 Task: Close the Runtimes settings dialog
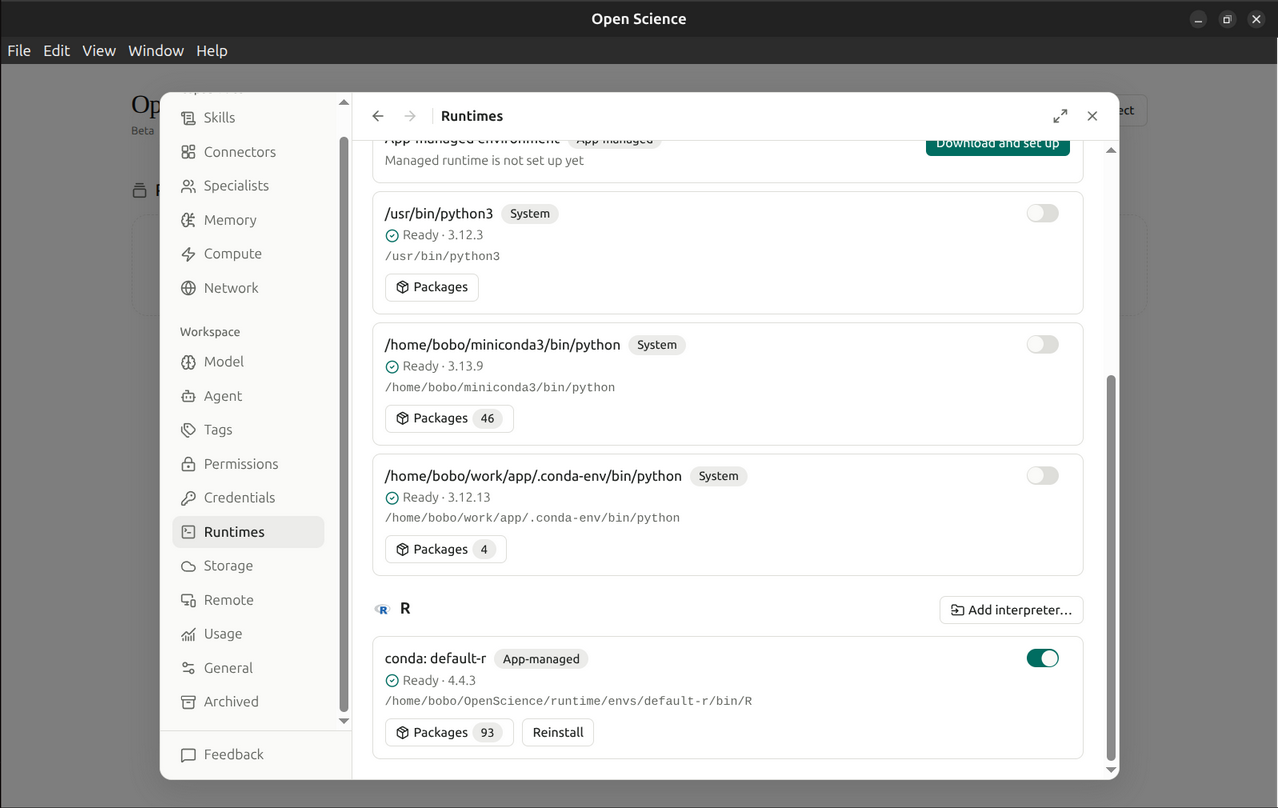point(1092,116)
